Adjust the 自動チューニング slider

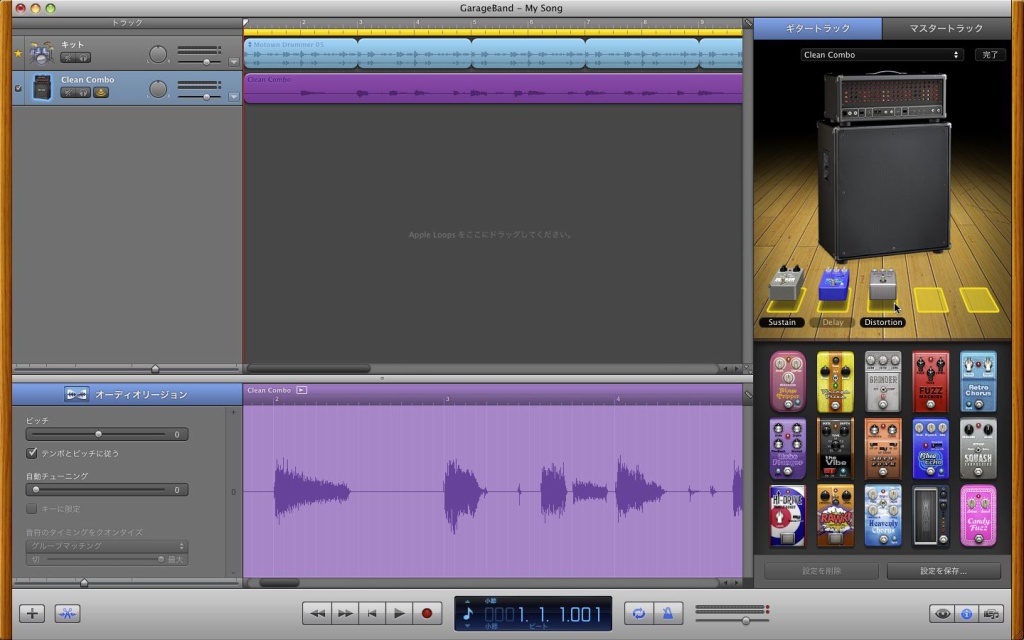[x=36, y=490]
